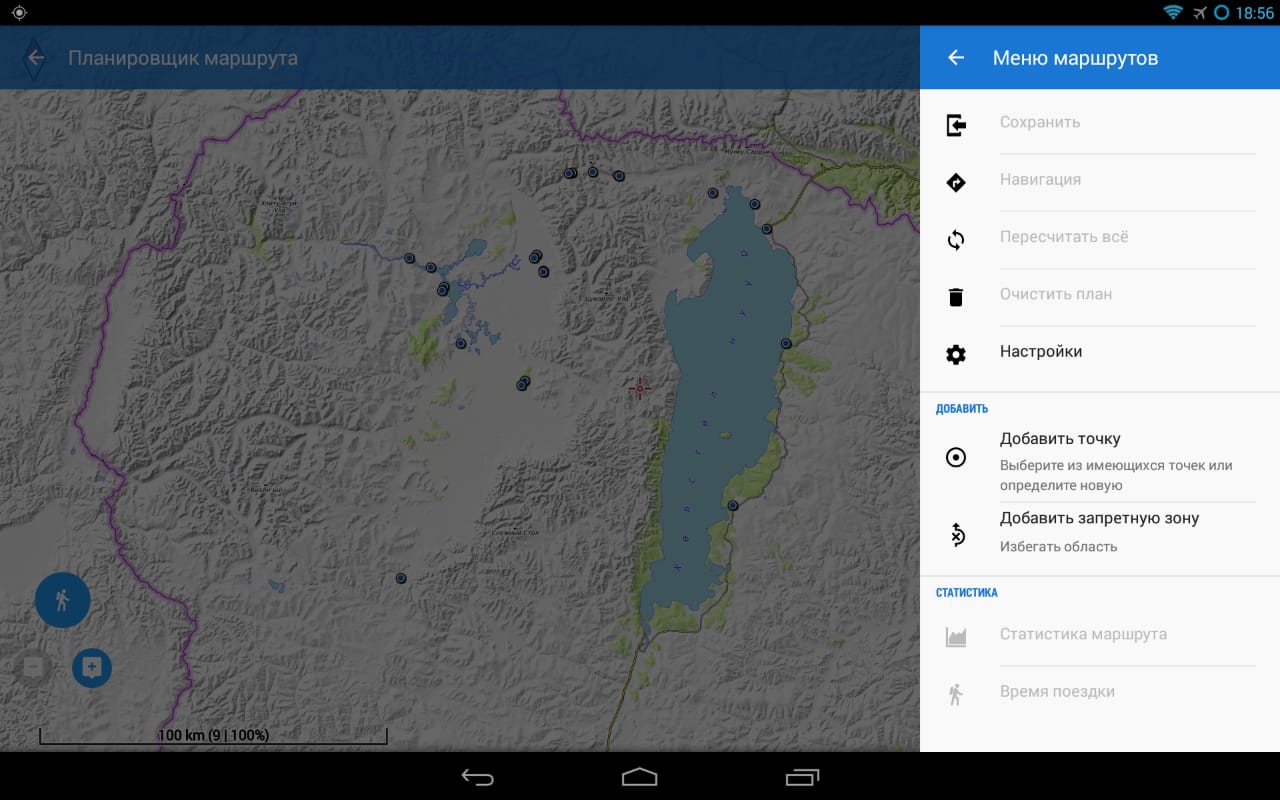Select the Добавить точку menu entry

(1060, 439)
